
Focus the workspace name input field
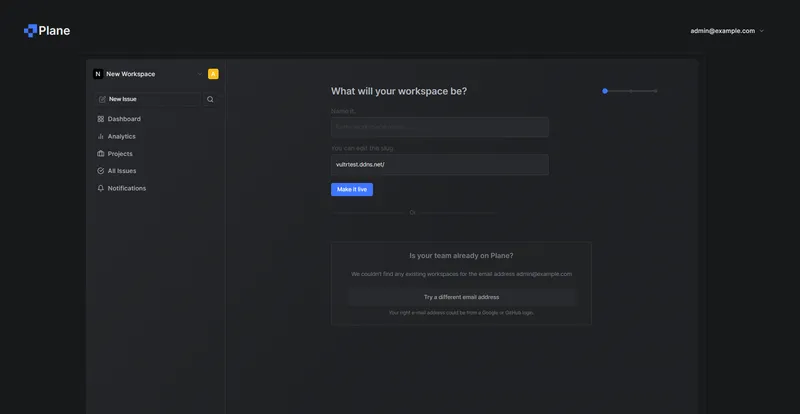(439, 127)
